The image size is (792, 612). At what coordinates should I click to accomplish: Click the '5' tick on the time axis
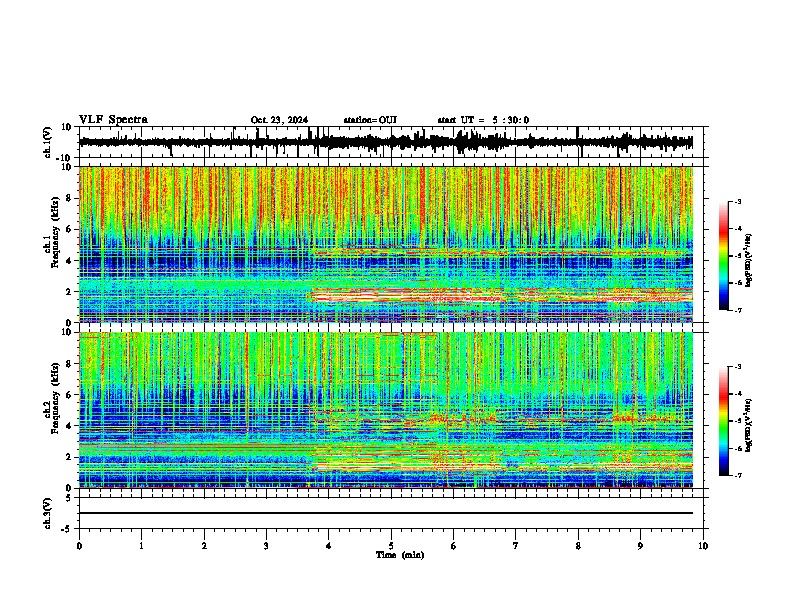pos(391,546)
